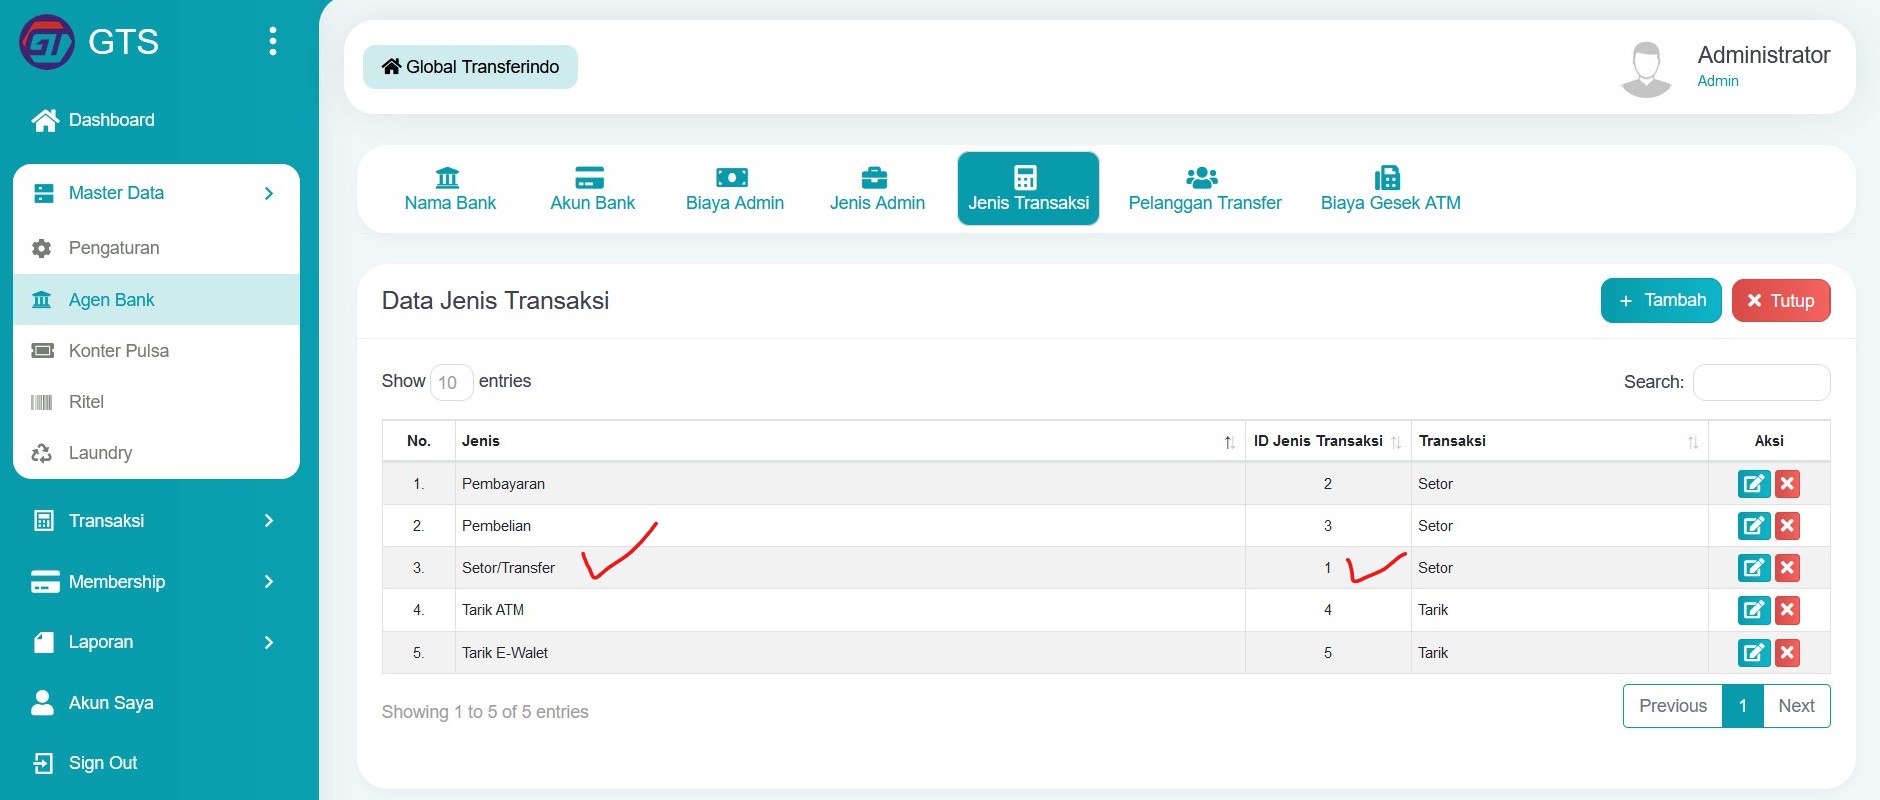Image resolution: width=1880 pixels, height=800 pixels.
Task: Open Ritel submenu item
Action: coord(156,402)
